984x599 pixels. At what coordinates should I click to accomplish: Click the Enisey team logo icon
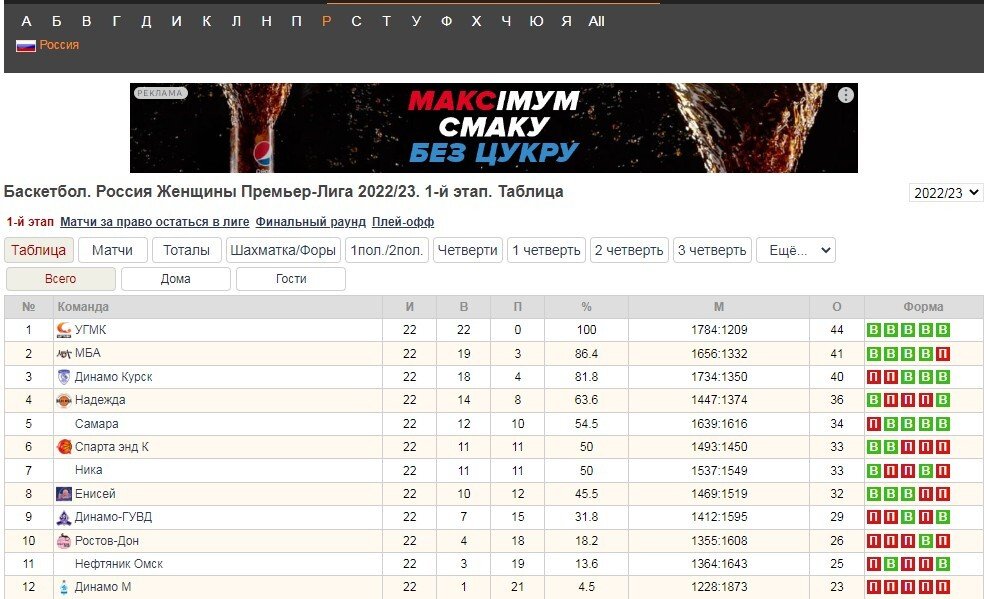pyautogui.click(x=64, y=494)
